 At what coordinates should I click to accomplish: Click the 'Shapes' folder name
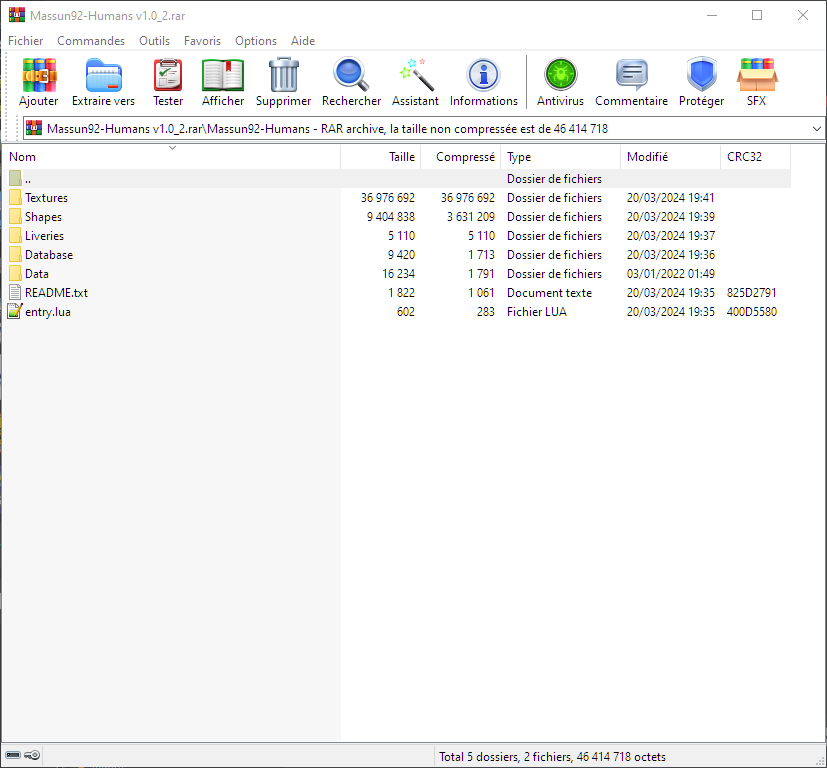[x=43, y=217]
